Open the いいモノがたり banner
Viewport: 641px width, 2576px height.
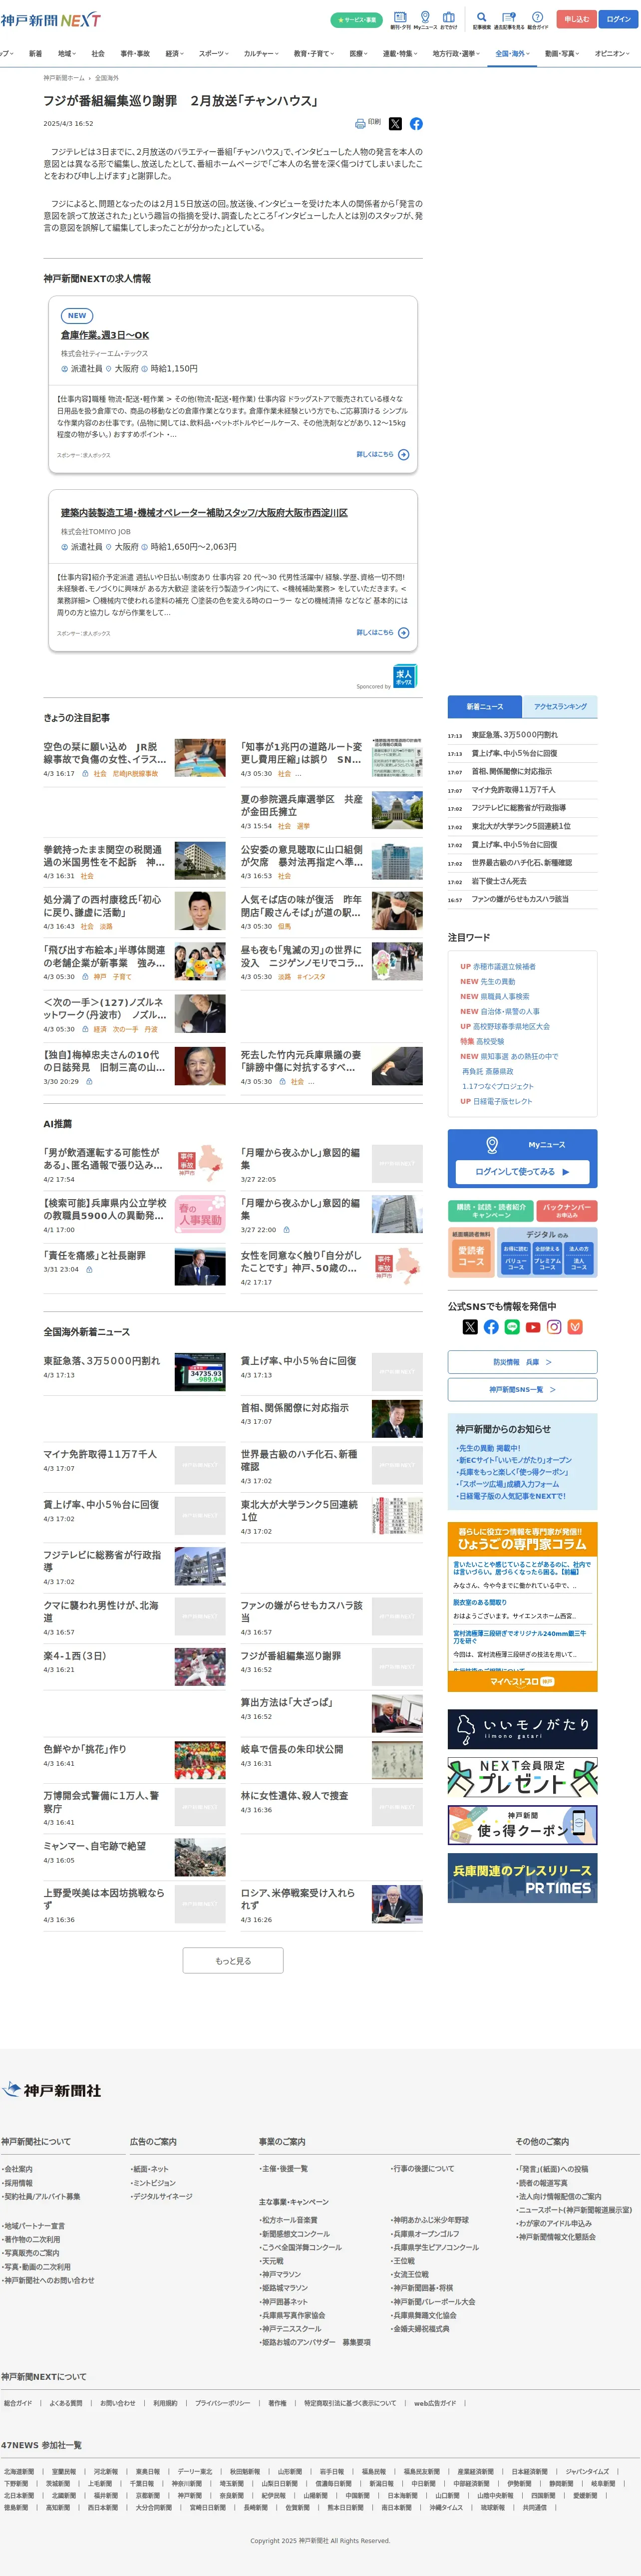pos(523,1729)
